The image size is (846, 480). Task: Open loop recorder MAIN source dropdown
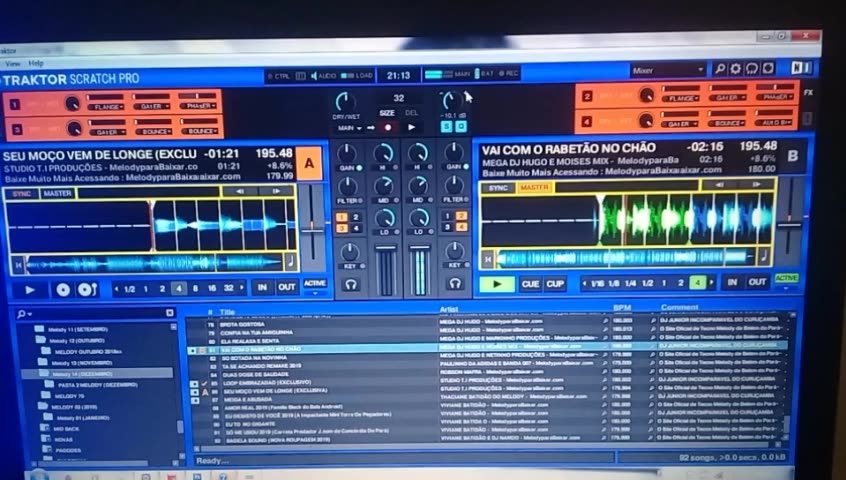click(x=350, y=128)
